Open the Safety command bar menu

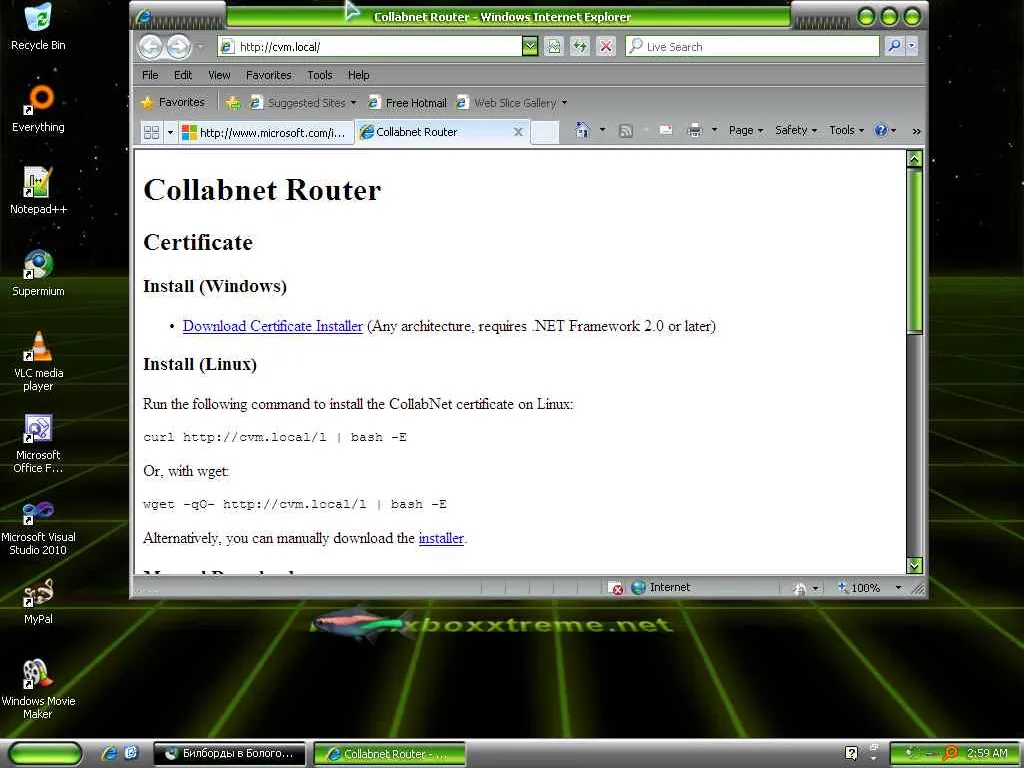[796, 131]
